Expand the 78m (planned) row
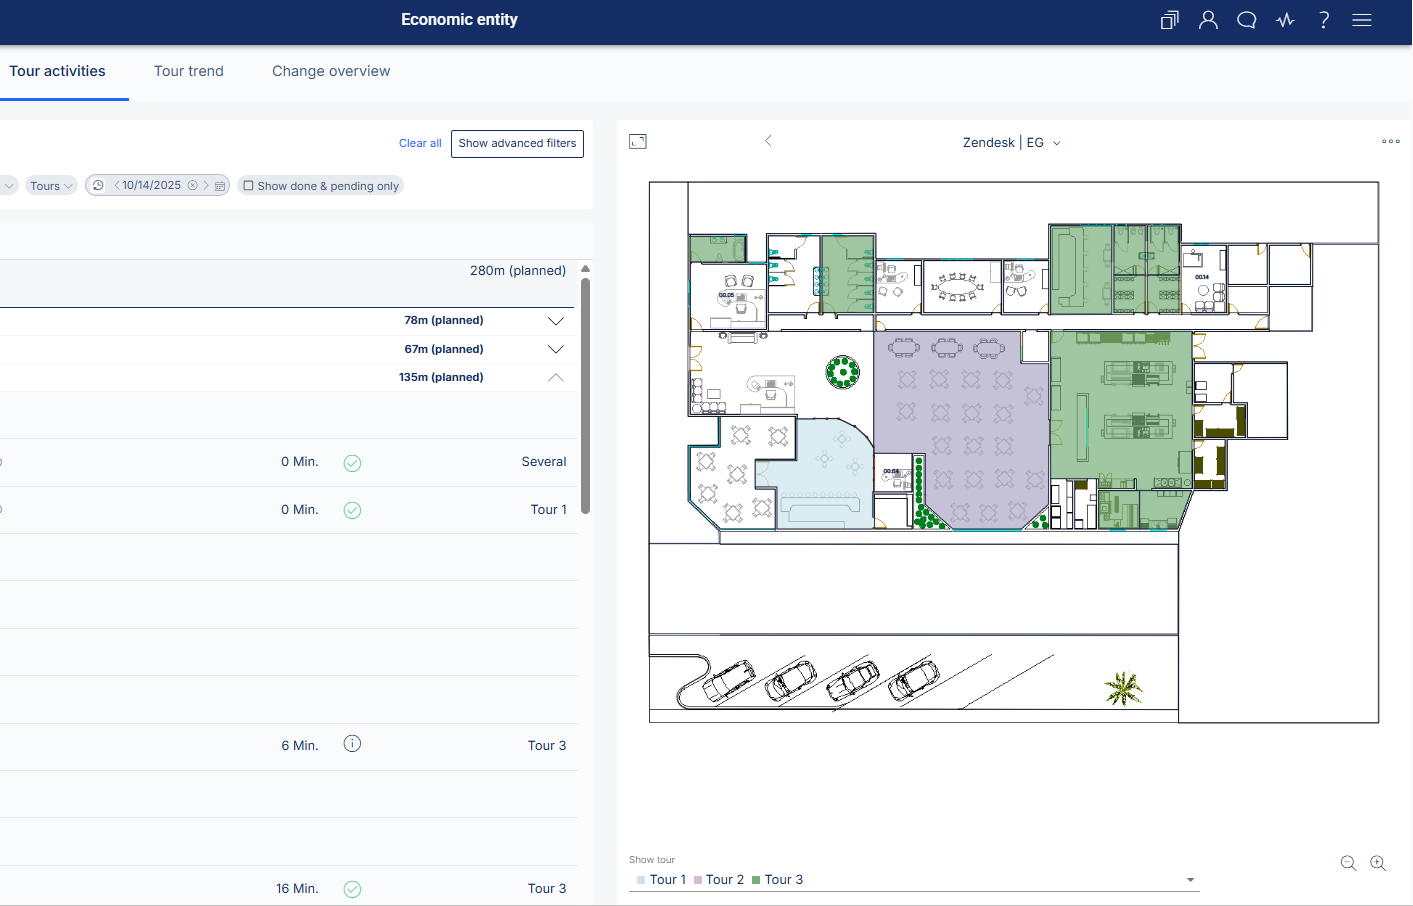Image resolution: width=1413 pixels, height=906 pixels. 556,321
